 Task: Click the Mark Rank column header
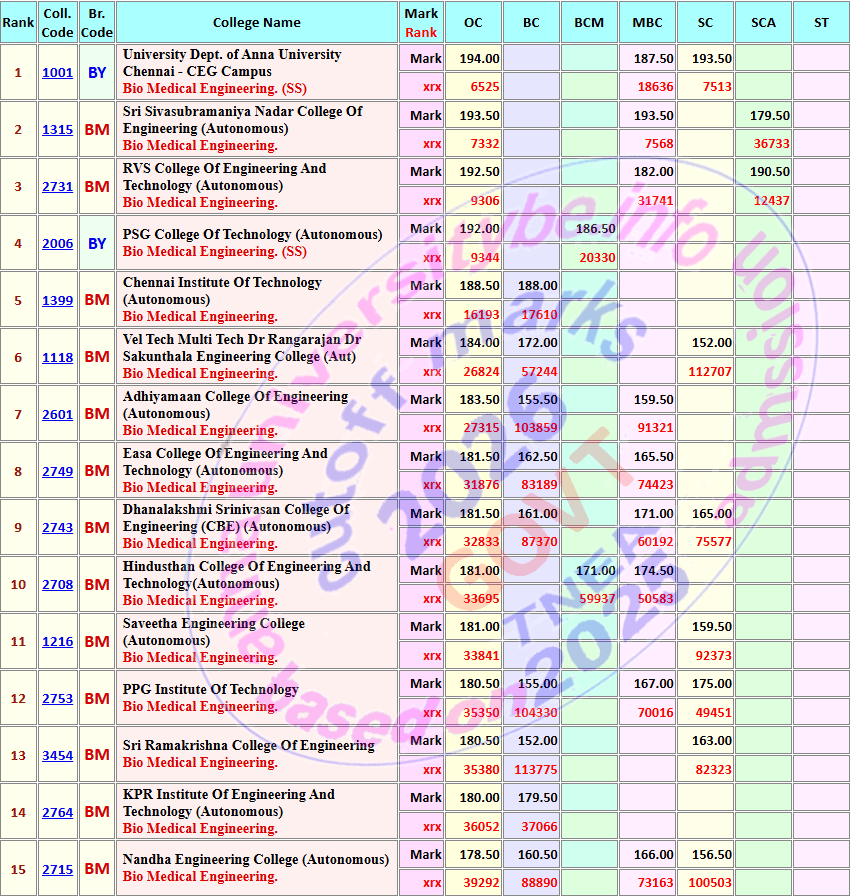click(x=421, y=22)
